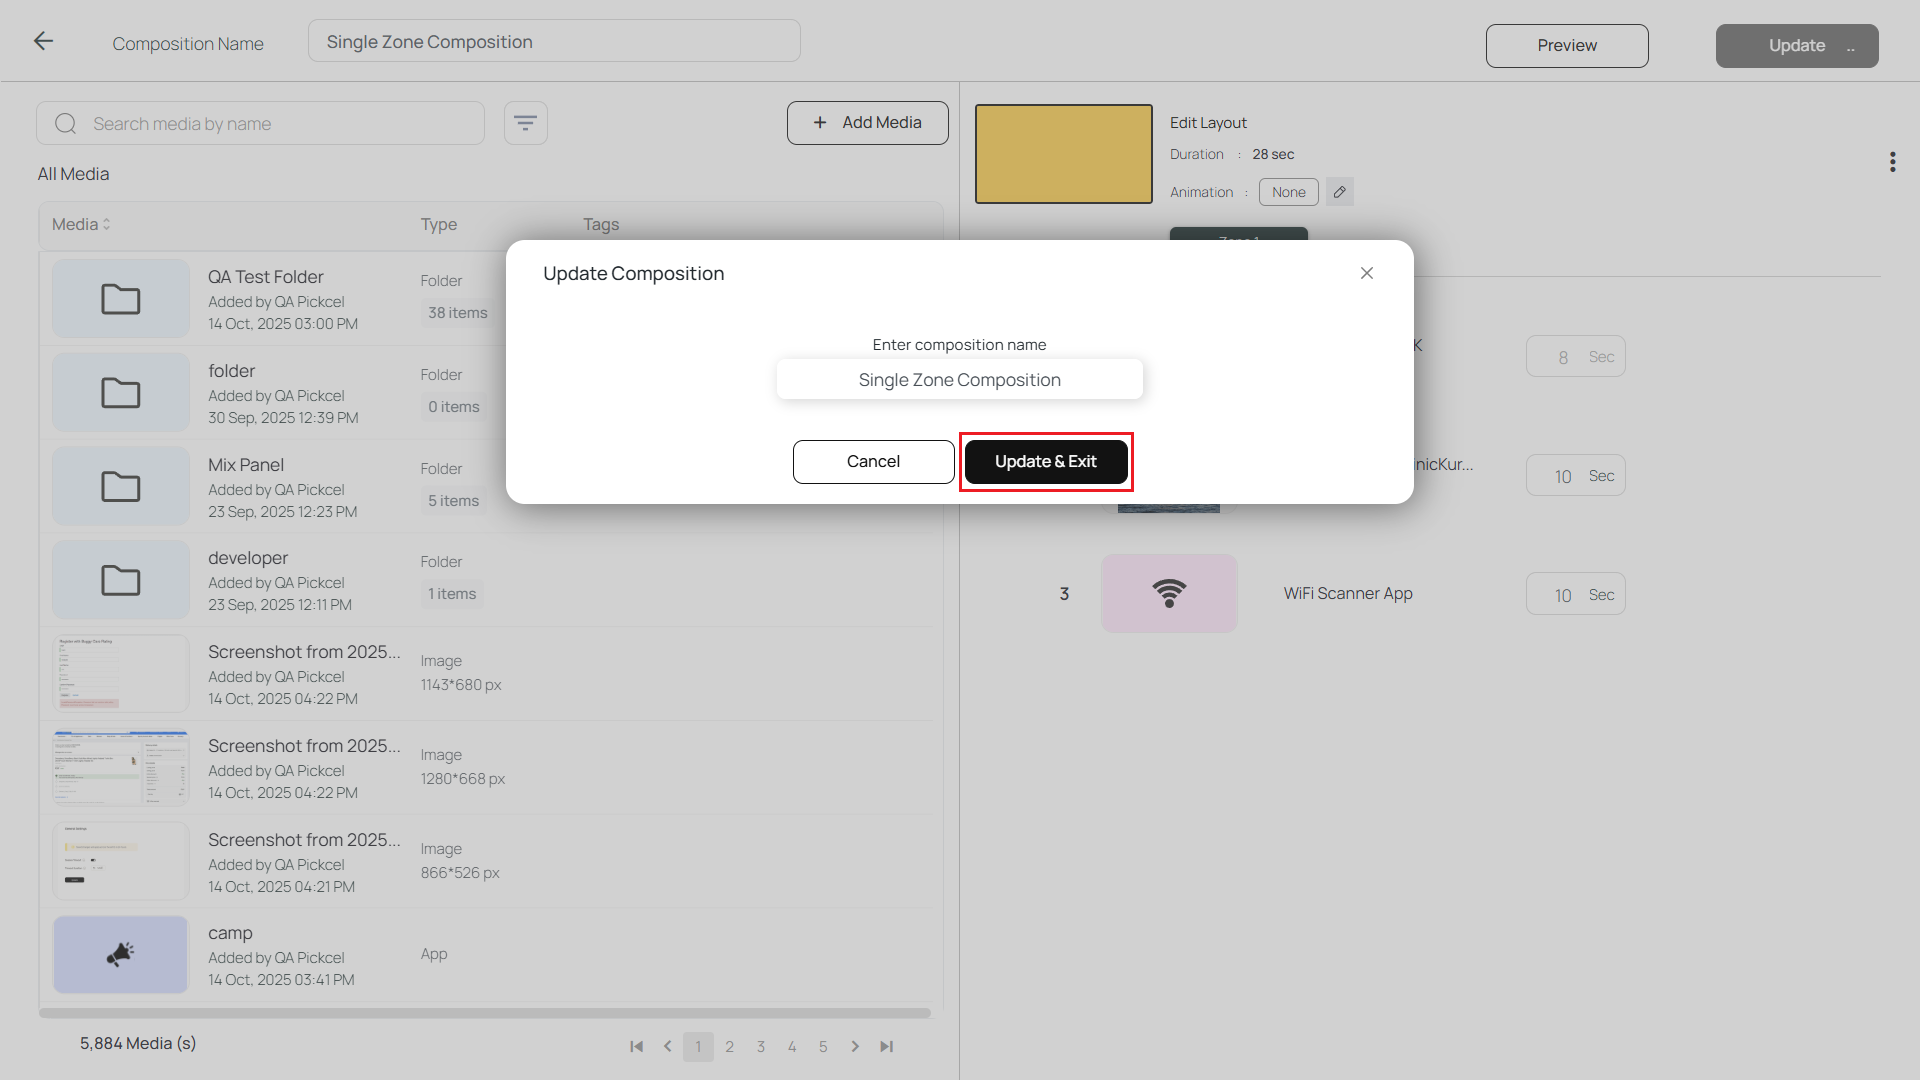
Task: Focus the dialog composition name field
Action: [959, 380]
